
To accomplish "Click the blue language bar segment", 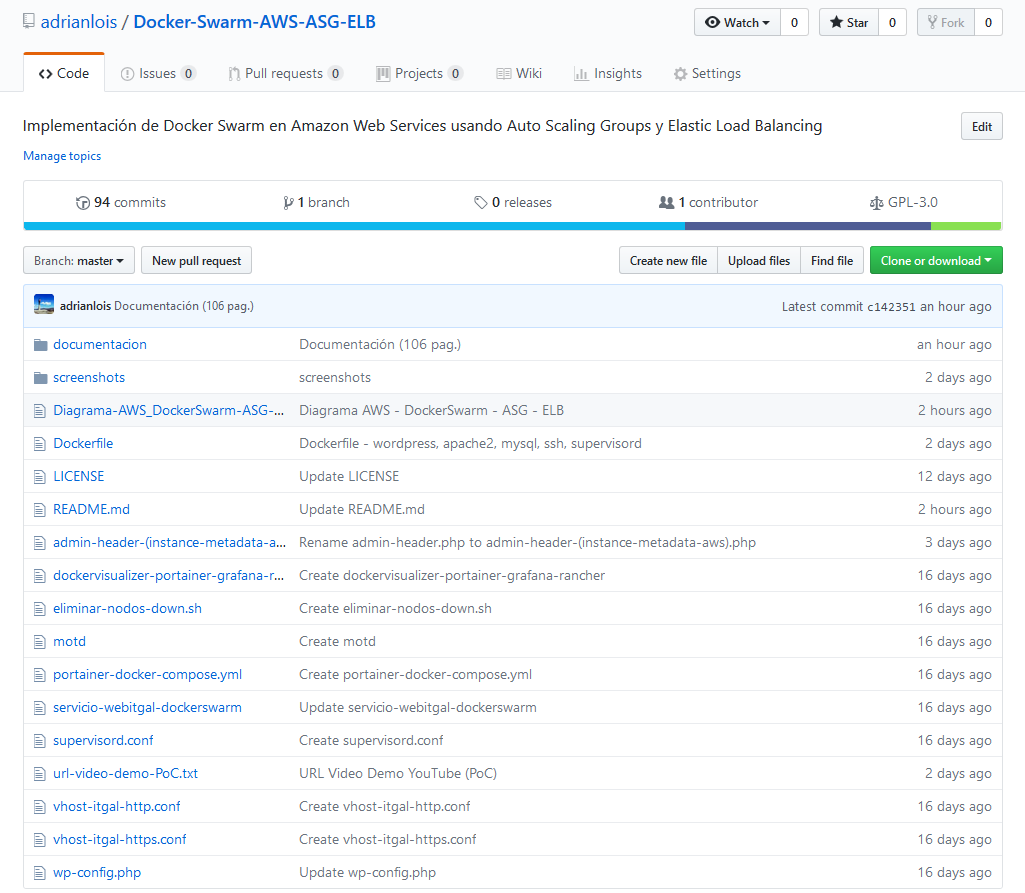I will pos(354,226).
